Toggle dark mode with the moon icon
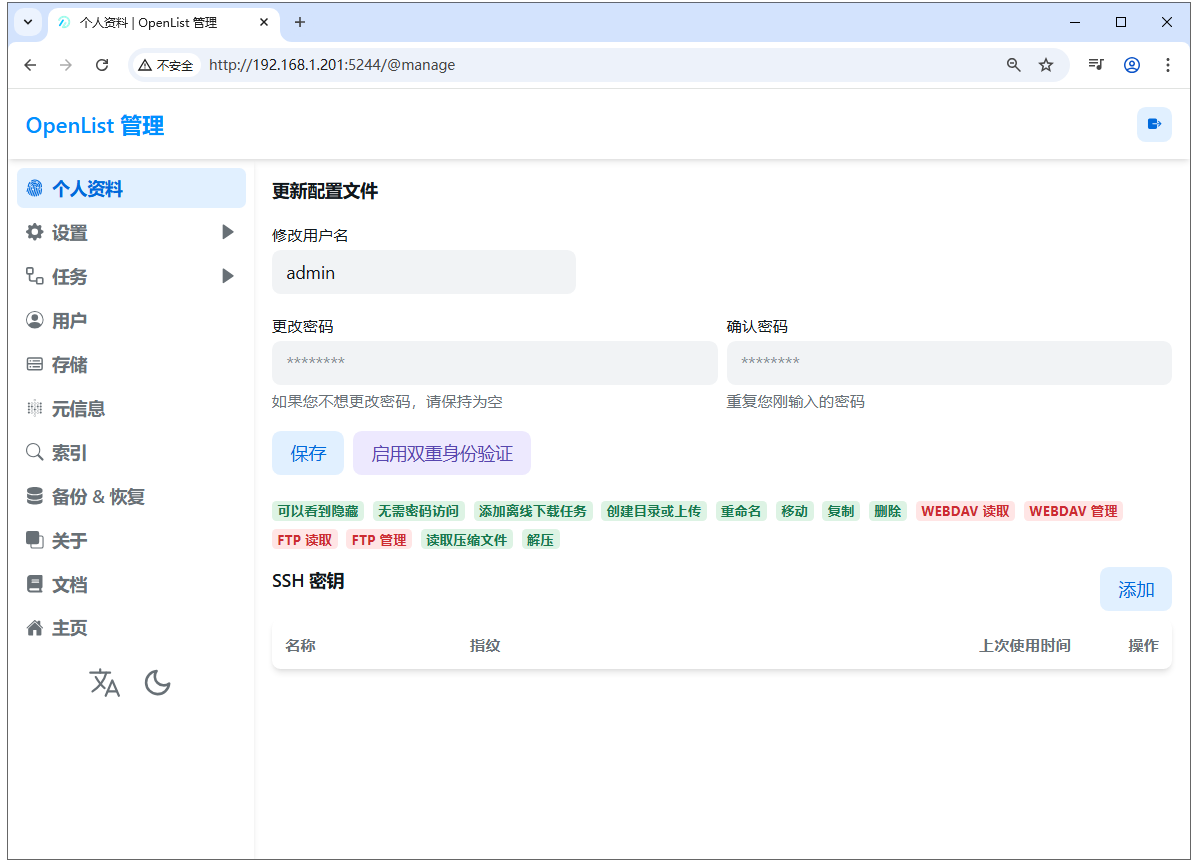This screenshot has height=867, width=1198. click(x=157, y=682)
